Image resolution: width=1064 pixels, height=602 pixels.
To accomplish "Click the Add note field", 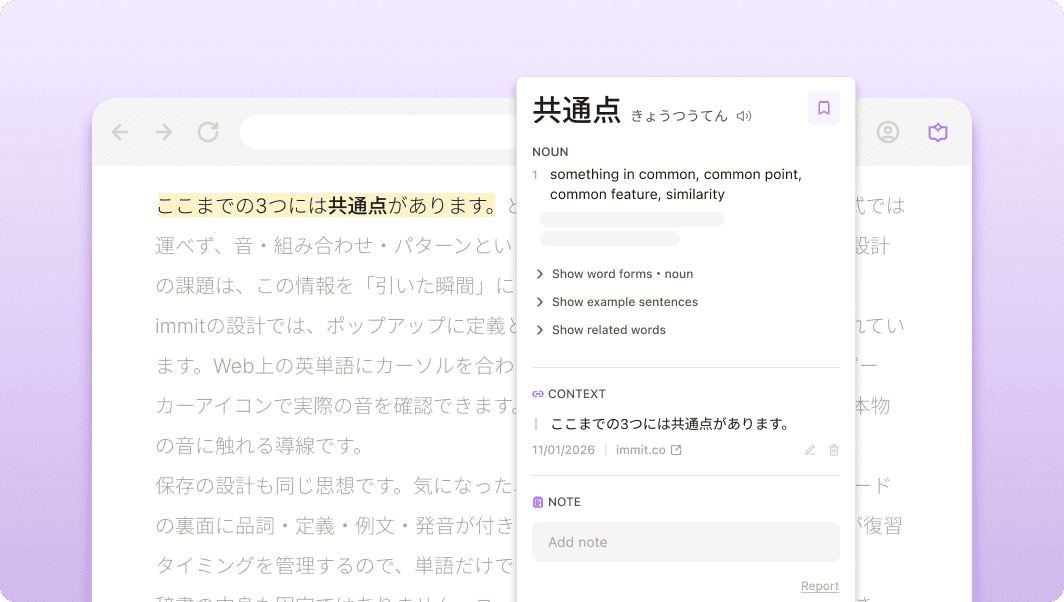I will (685, 542).
